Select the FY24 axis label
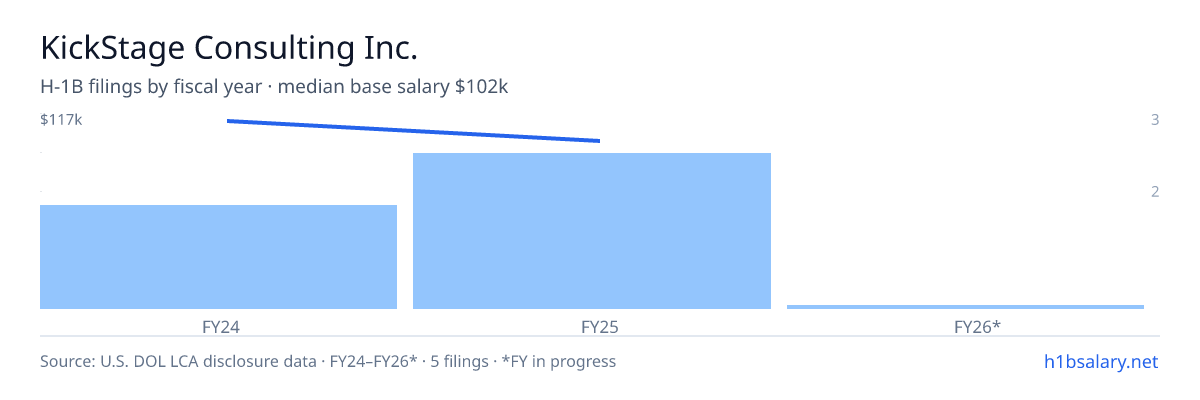 pyautogui.click(x=218, y=326)
